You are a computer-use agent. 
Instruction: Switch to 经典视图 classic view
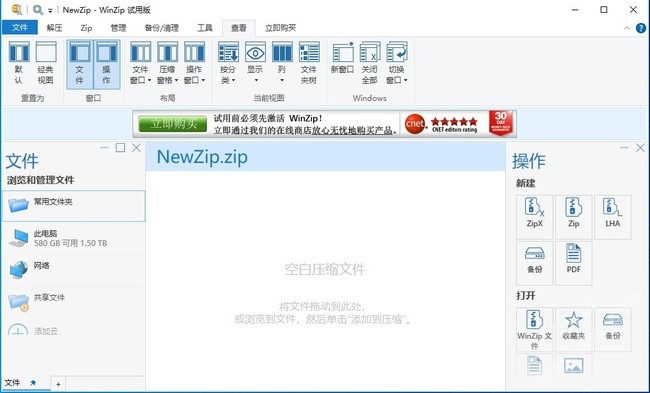tap(46, 63)
